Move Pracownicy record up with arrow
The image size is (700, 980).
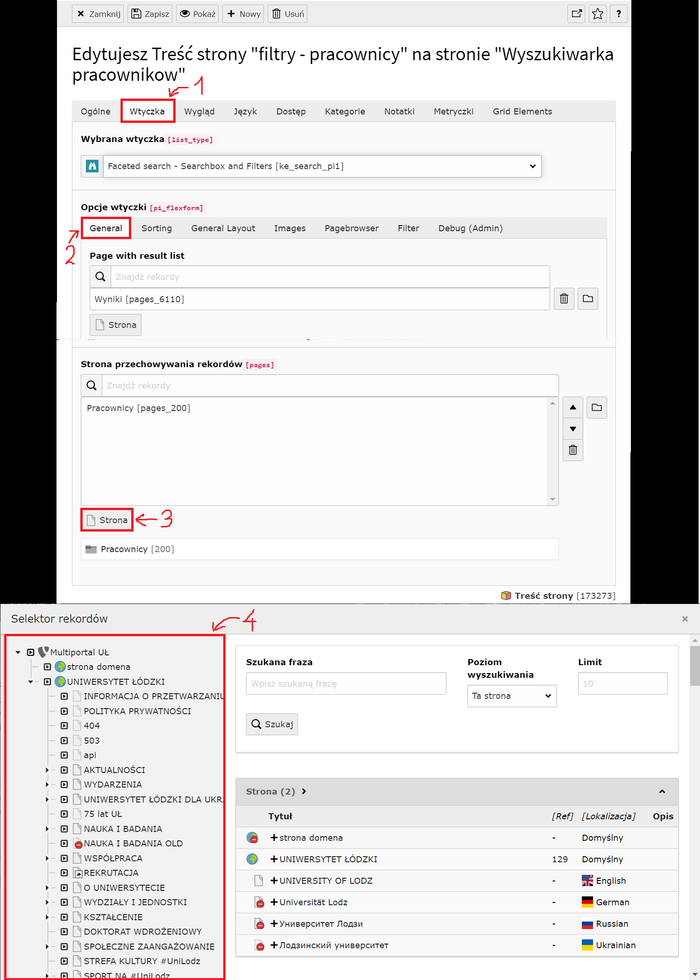tap(573, 408)
